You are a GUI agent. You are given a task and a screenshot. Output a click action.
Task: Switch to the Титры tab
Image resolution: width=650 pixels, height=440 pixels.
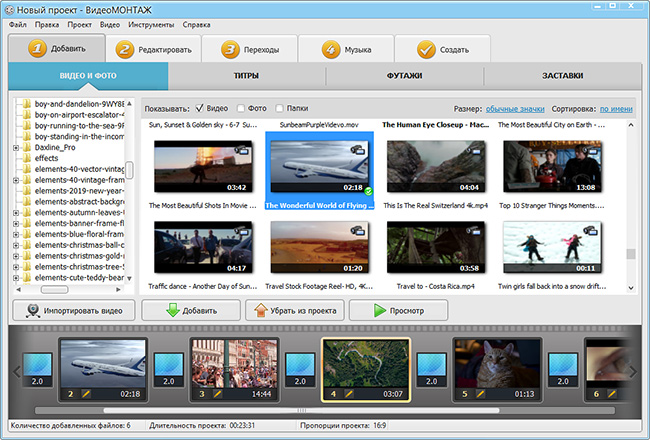247,76
